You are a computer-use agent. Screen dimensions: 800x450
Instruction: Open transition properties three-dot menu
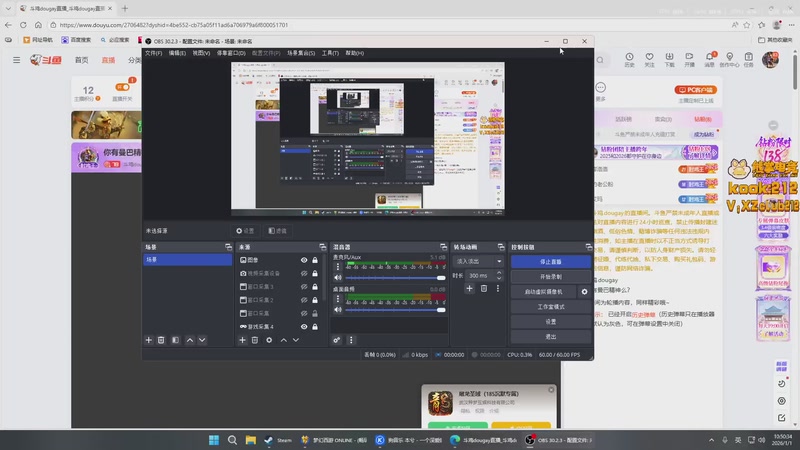pyautogui.click(x=498, y=289)
